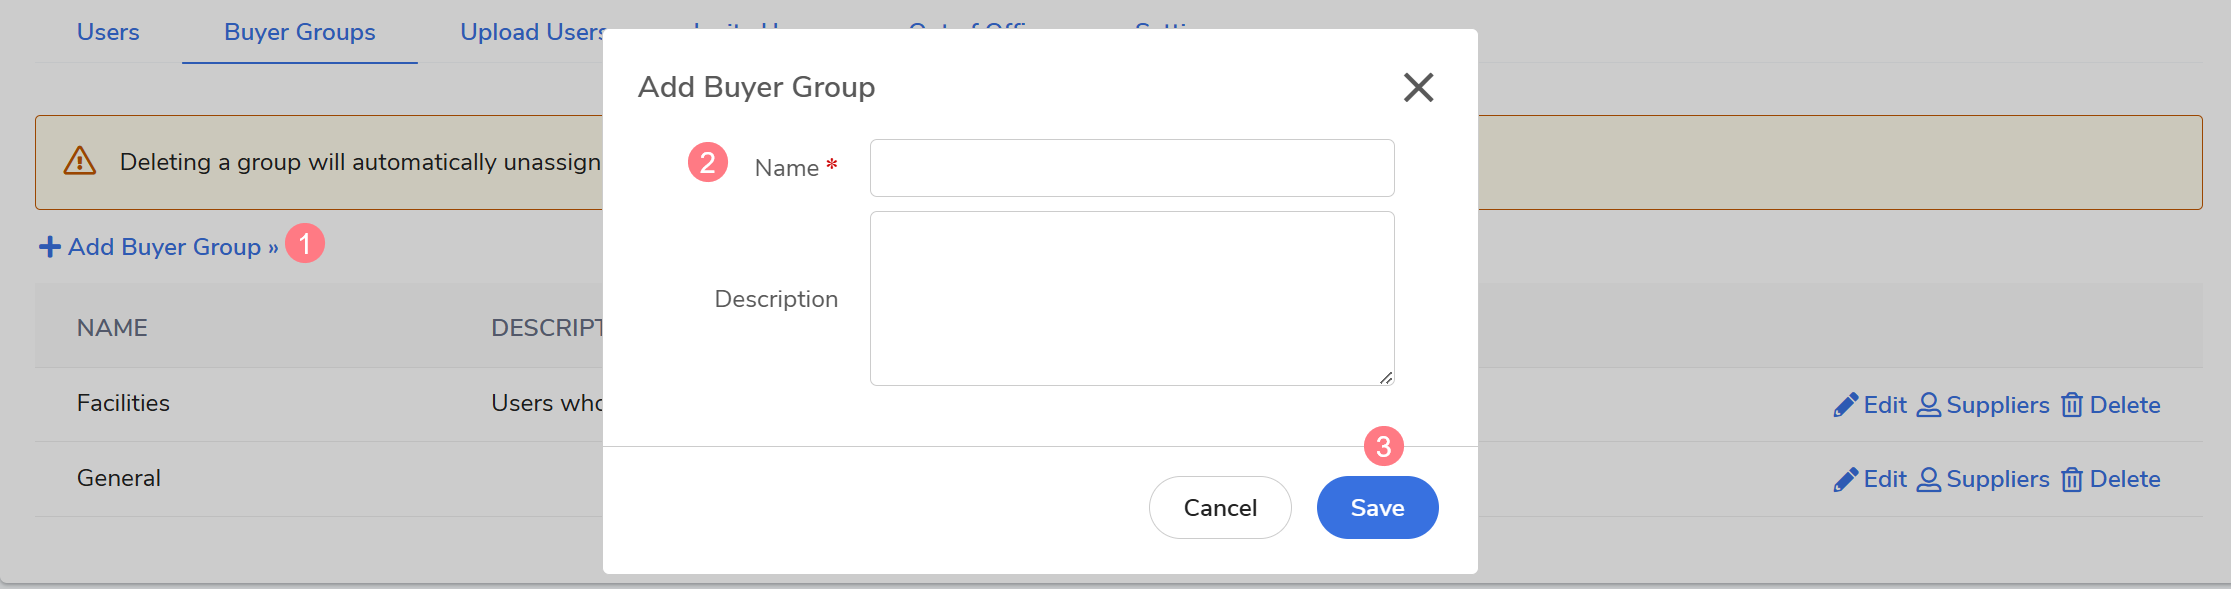The image size is (2231, 589).
Task: Click inside the Description text area
Action: [1131, 298]
